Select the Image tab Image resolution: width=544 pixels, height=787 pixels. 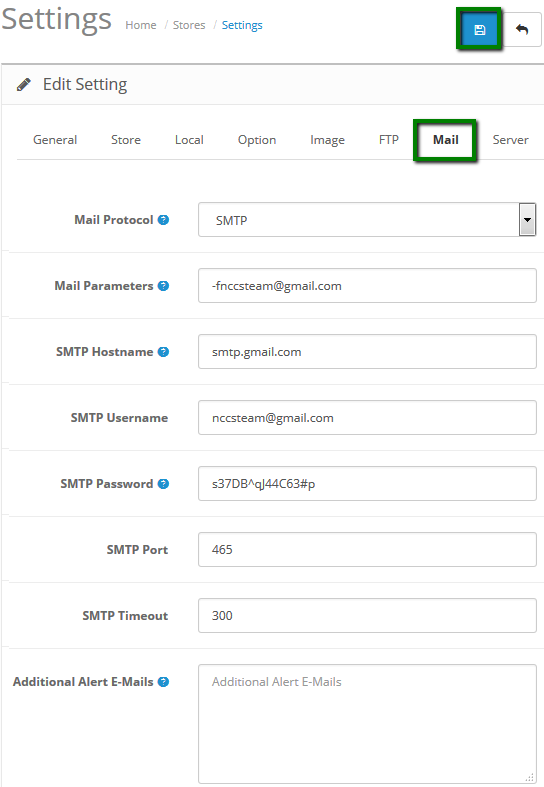click(x=327, y=140)
